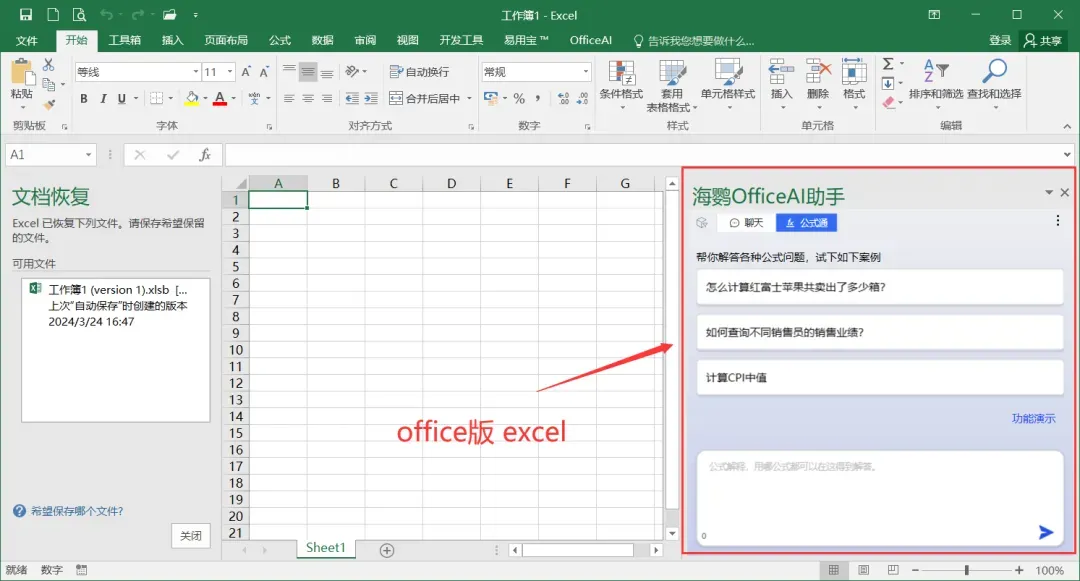Click the Open folder icon in the quick access bar
The image size is (1080, 581).
point(169,14)
